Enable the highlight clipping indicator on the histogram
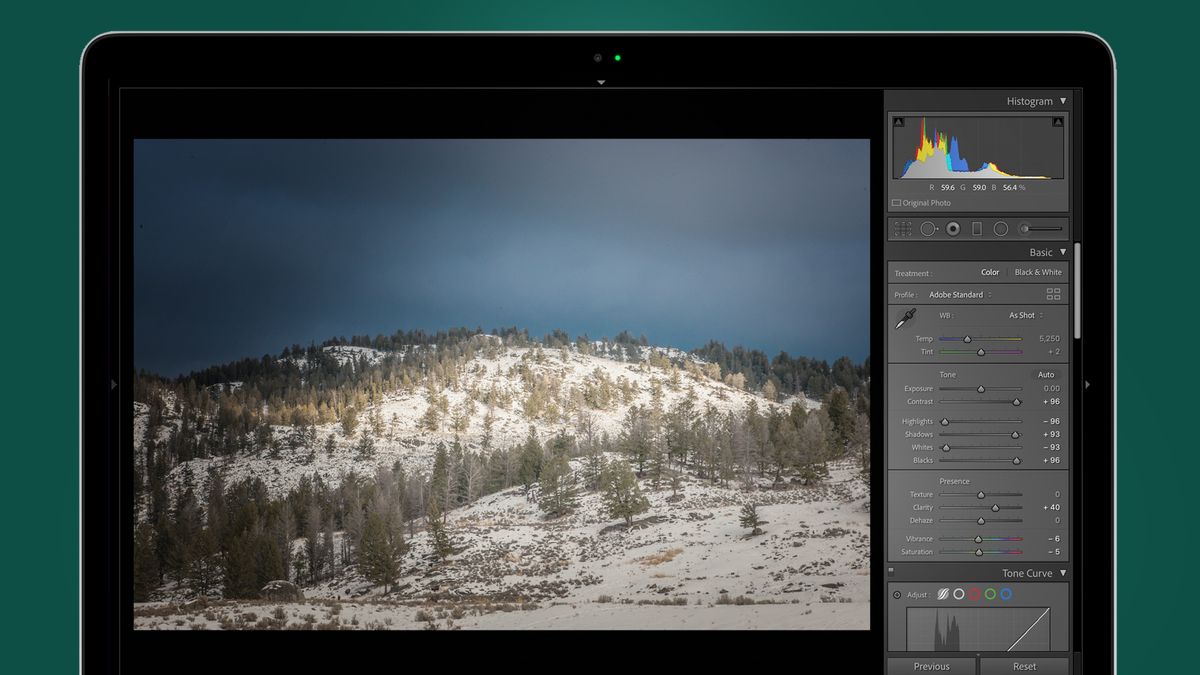This screenshot has height=675, width=1200. point(1057,121)
